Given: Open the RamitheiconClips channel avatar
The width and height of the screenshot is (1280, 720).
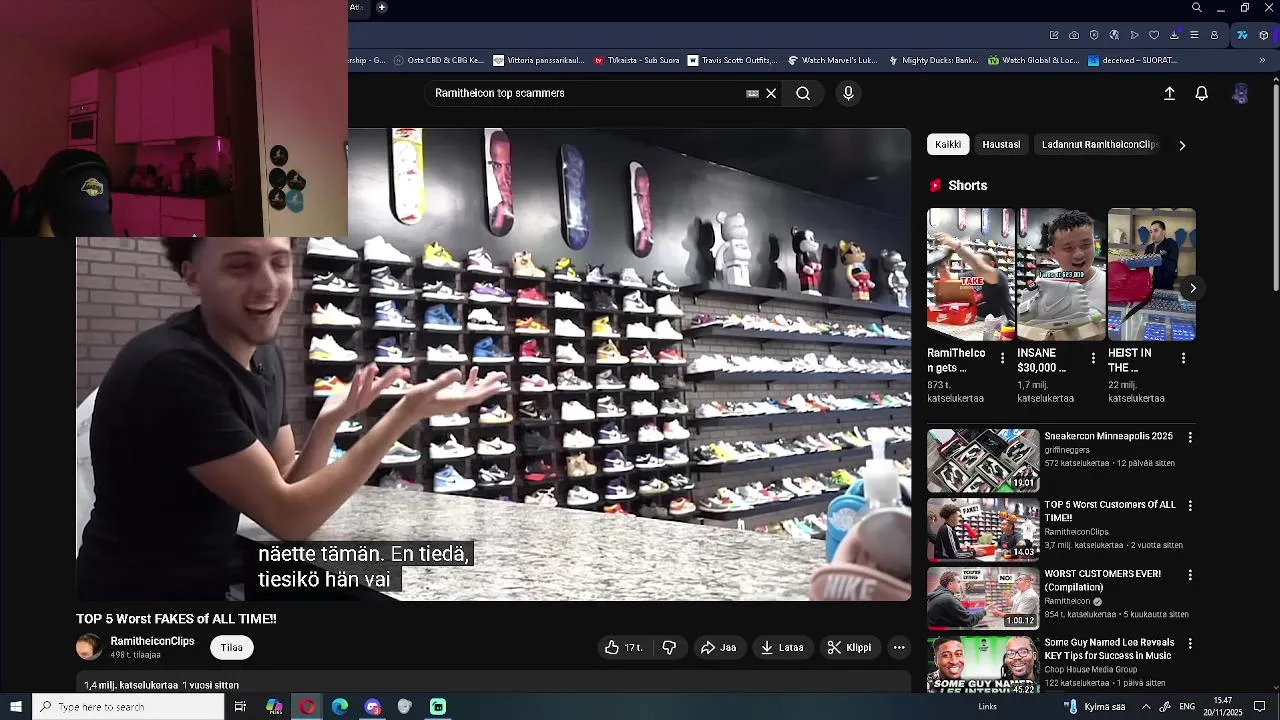Looking at the screenshot, I should 89,647.
